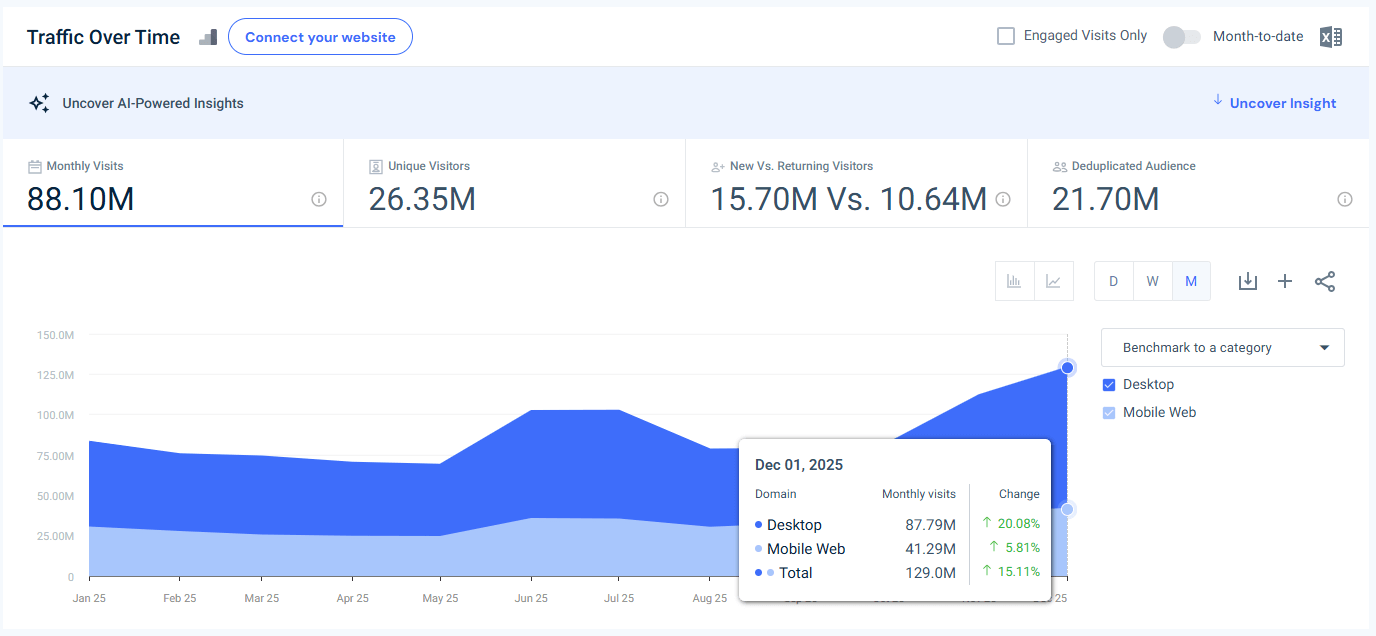Toggle Month-to-date view on
The width and height of the screenshot is (1376, 636).
(x=1181, y=36)
